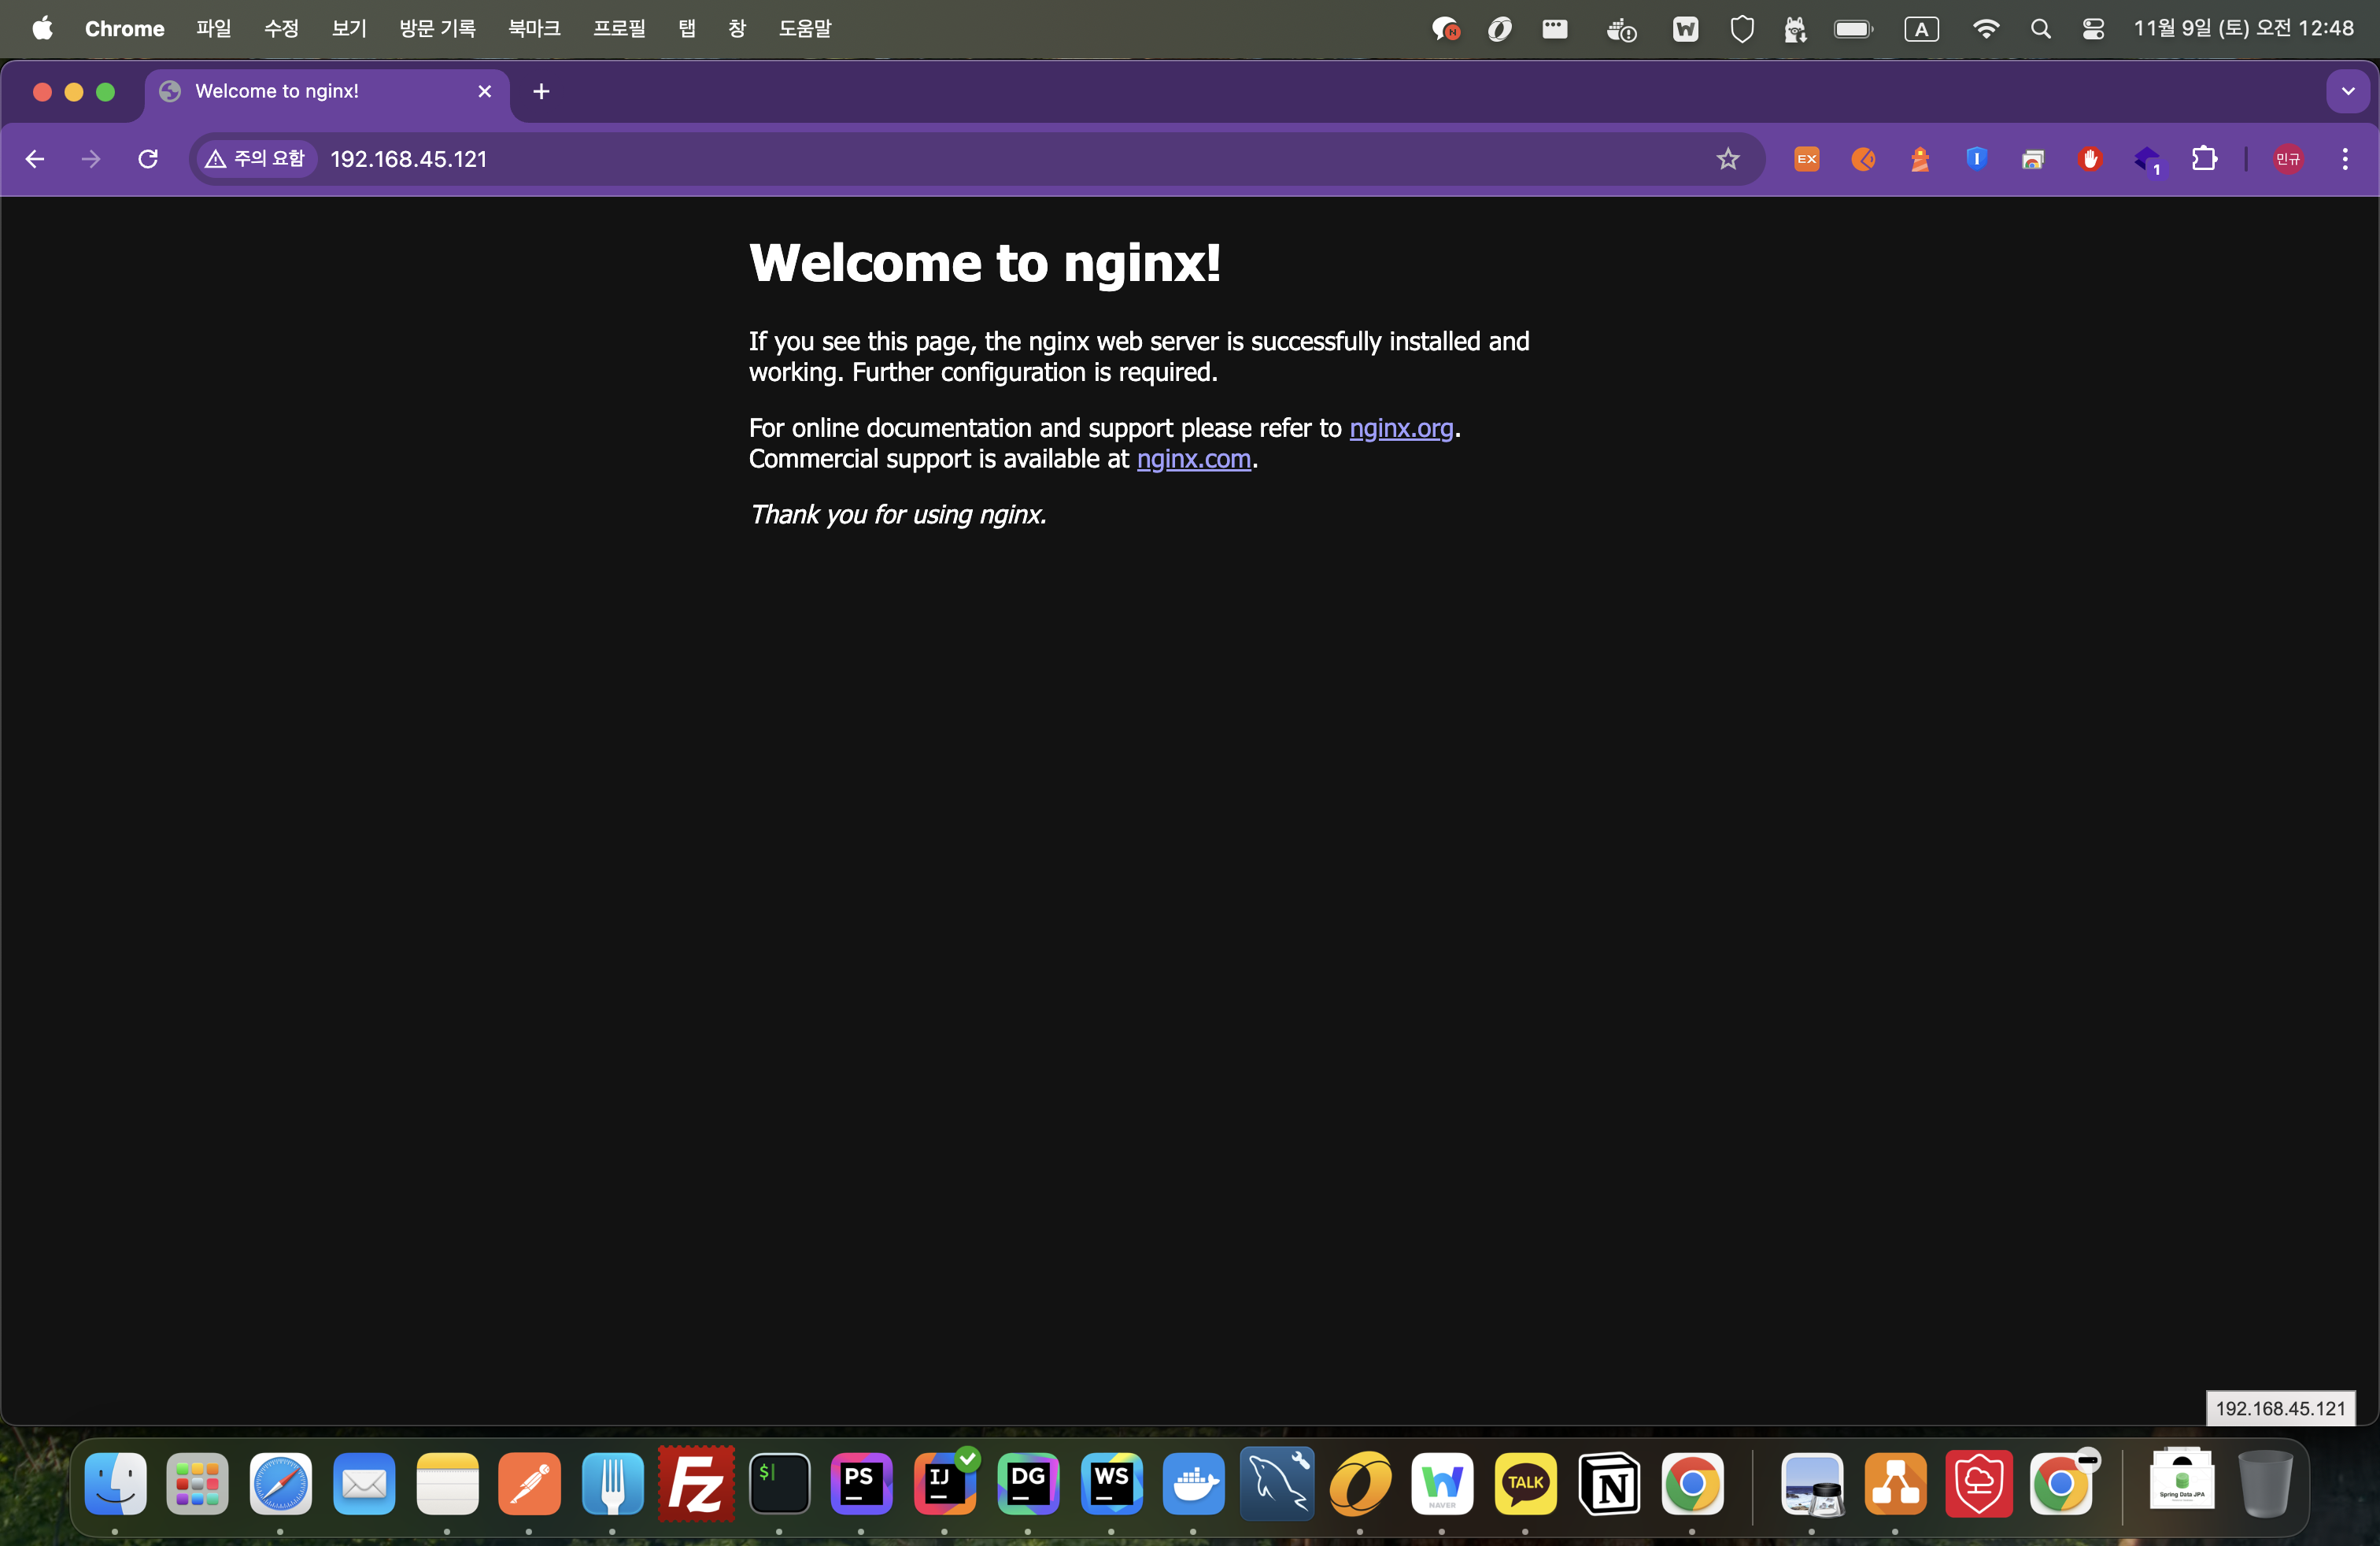Click the blue shield extension icon
The width and height of the screenshot is (2380, 1546).
tap(1976, 159)
